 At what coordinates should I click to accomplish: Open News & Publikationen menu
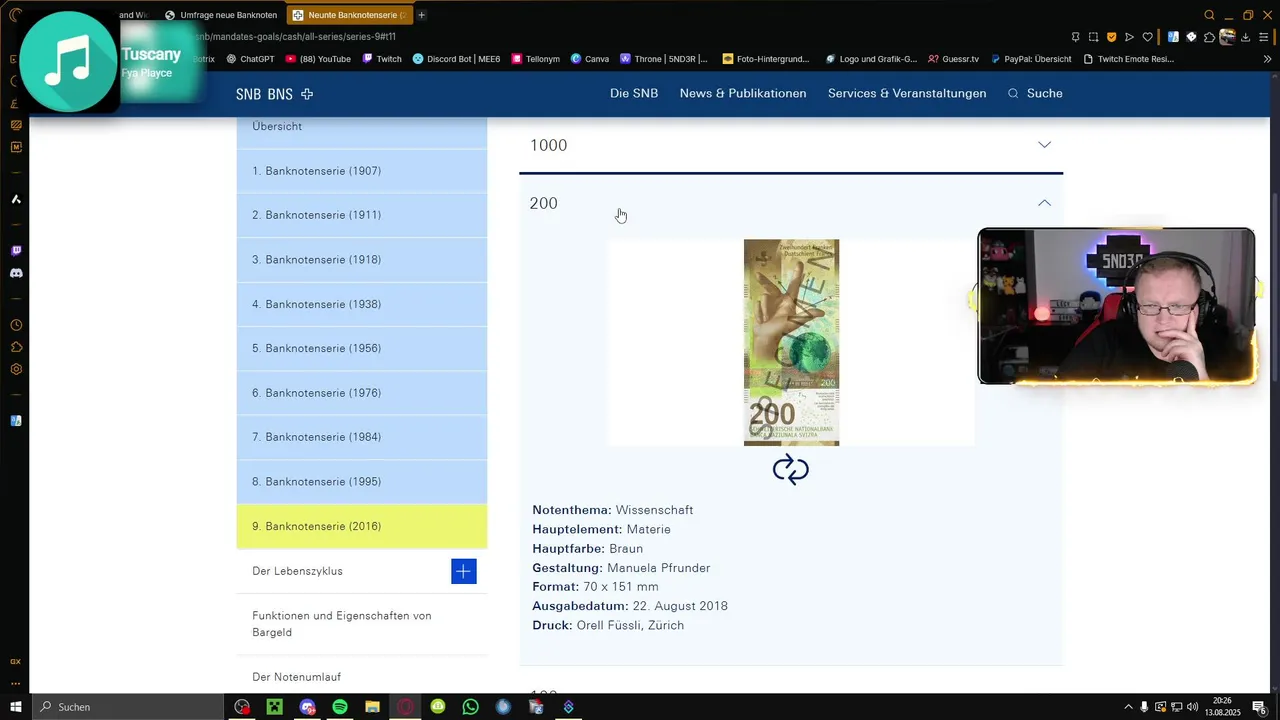click(743, 93)
